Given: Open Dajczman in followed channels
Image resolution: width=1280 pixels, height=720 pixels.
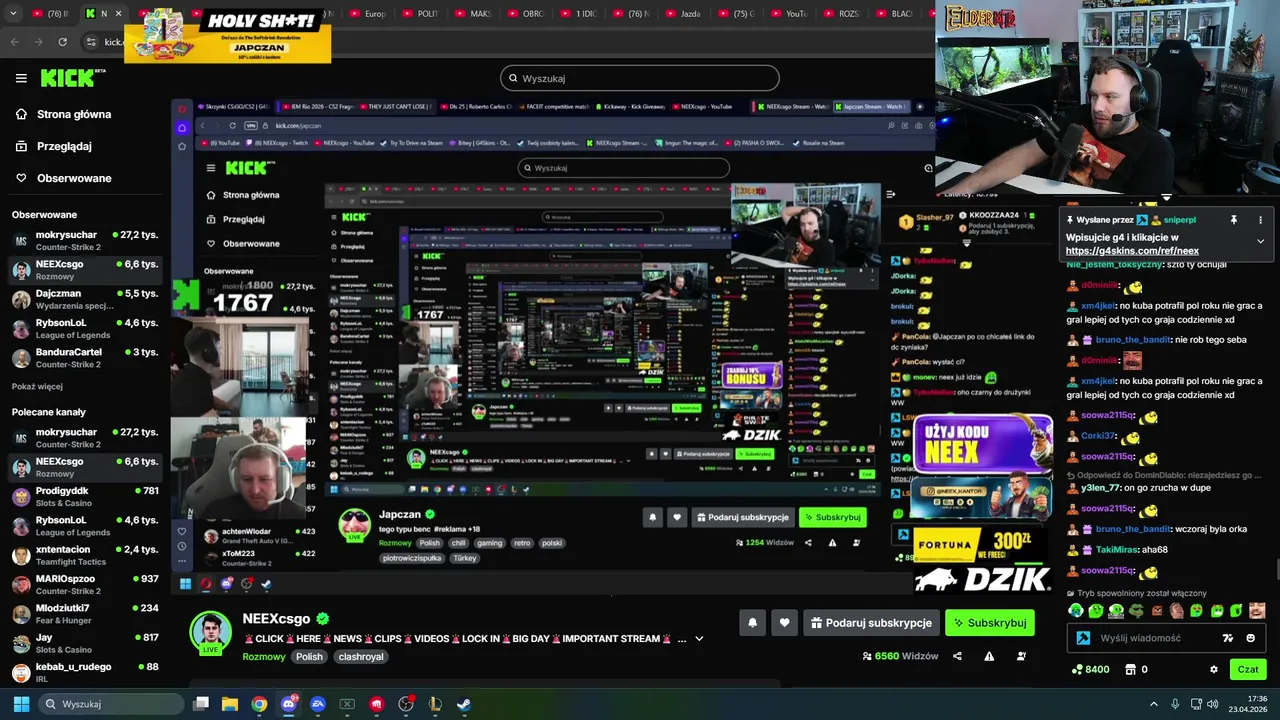Looking at the screenshot, I should 85,299.
